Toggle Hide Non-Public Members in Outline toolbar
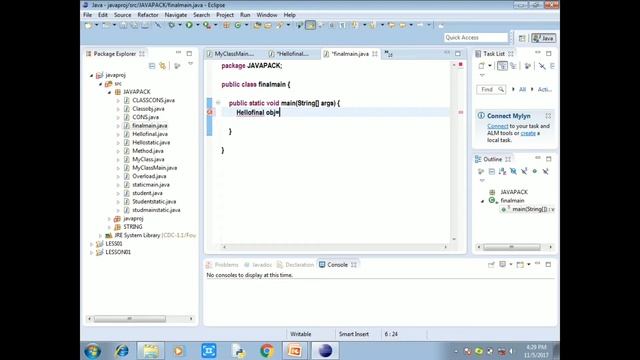The height and width of the screenshot is (360, 640). (535, 171)
